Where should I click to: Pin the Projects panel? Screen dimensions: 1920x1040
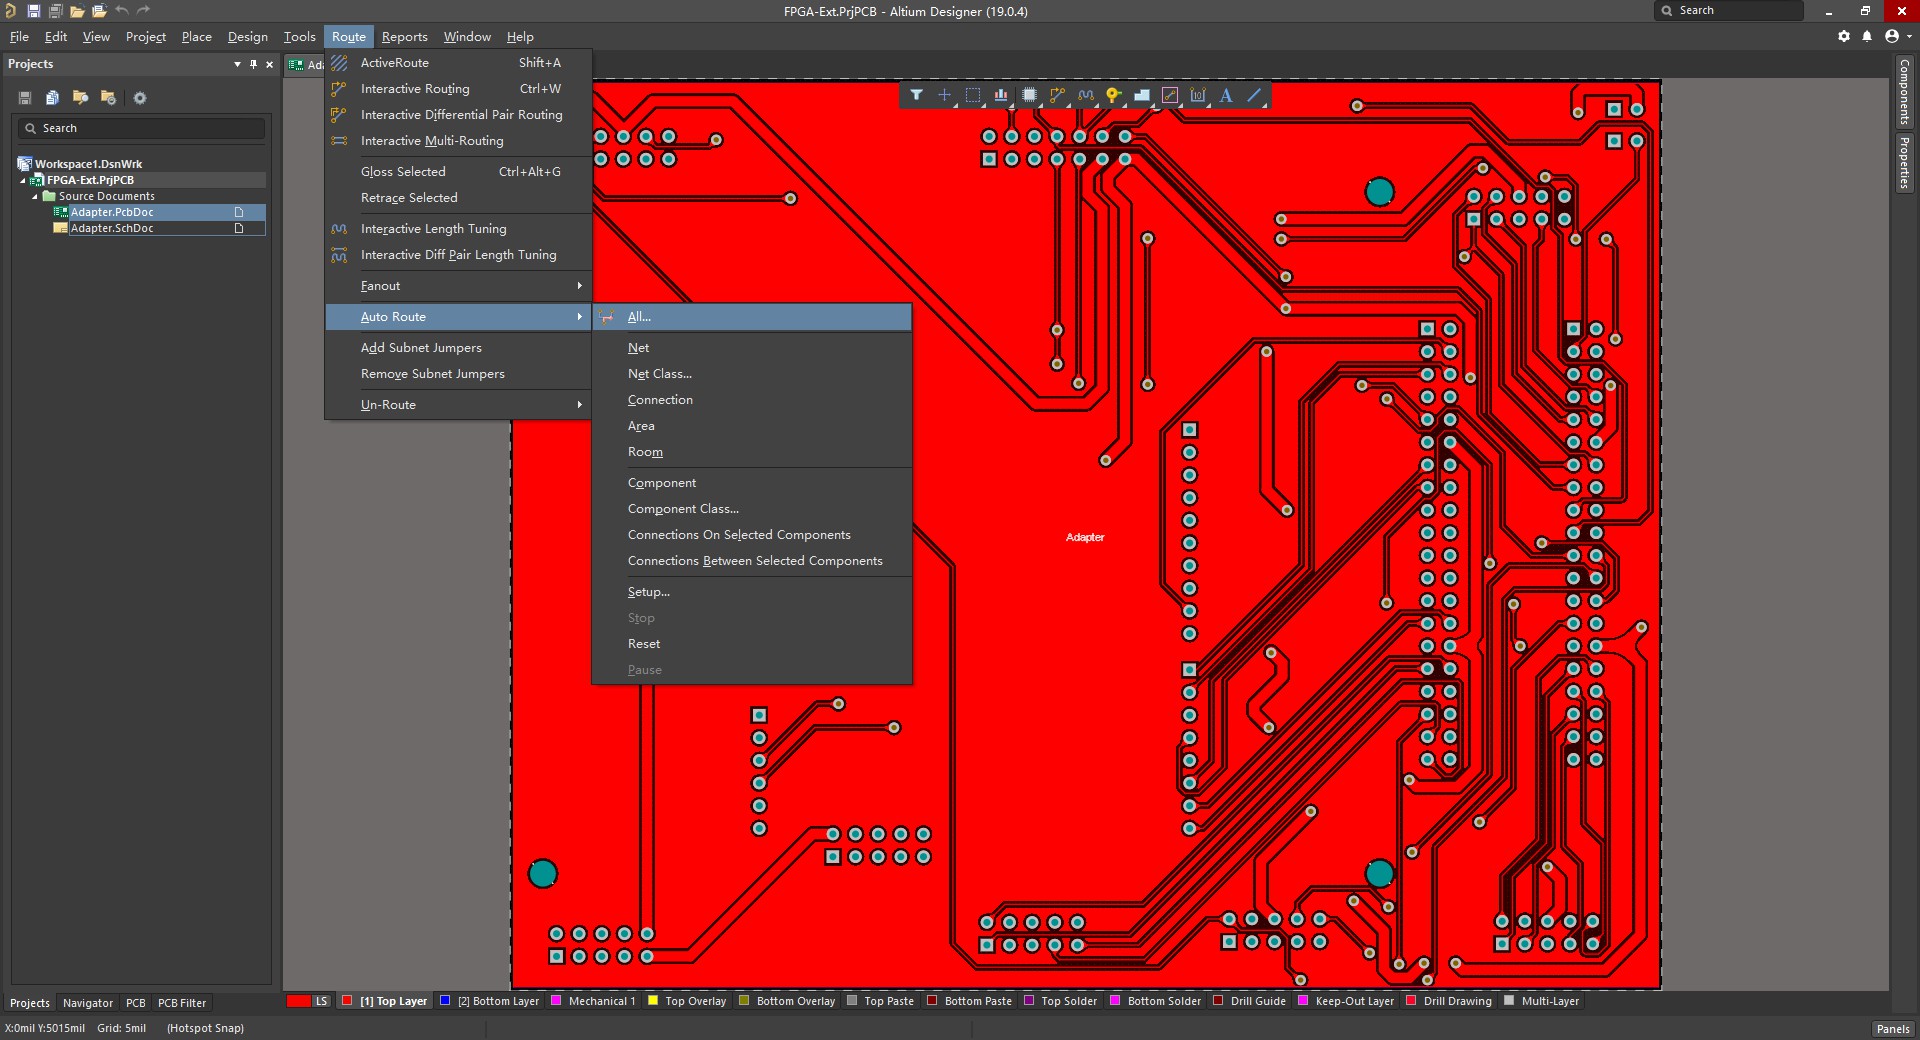coord(253,64)
